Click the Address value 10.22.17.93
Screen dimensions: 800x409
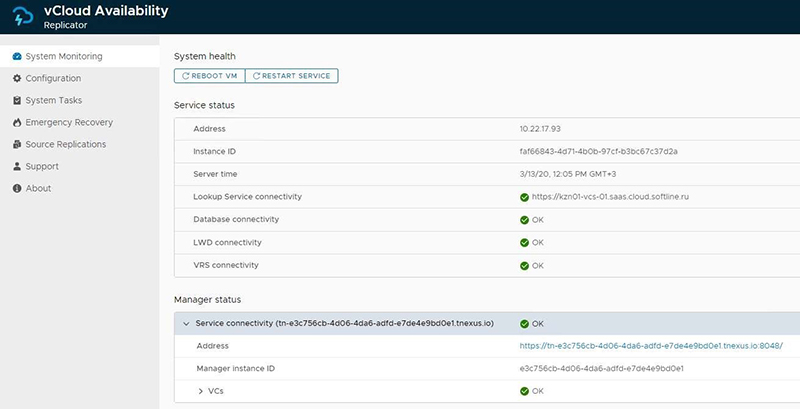[x=540, y=129]
